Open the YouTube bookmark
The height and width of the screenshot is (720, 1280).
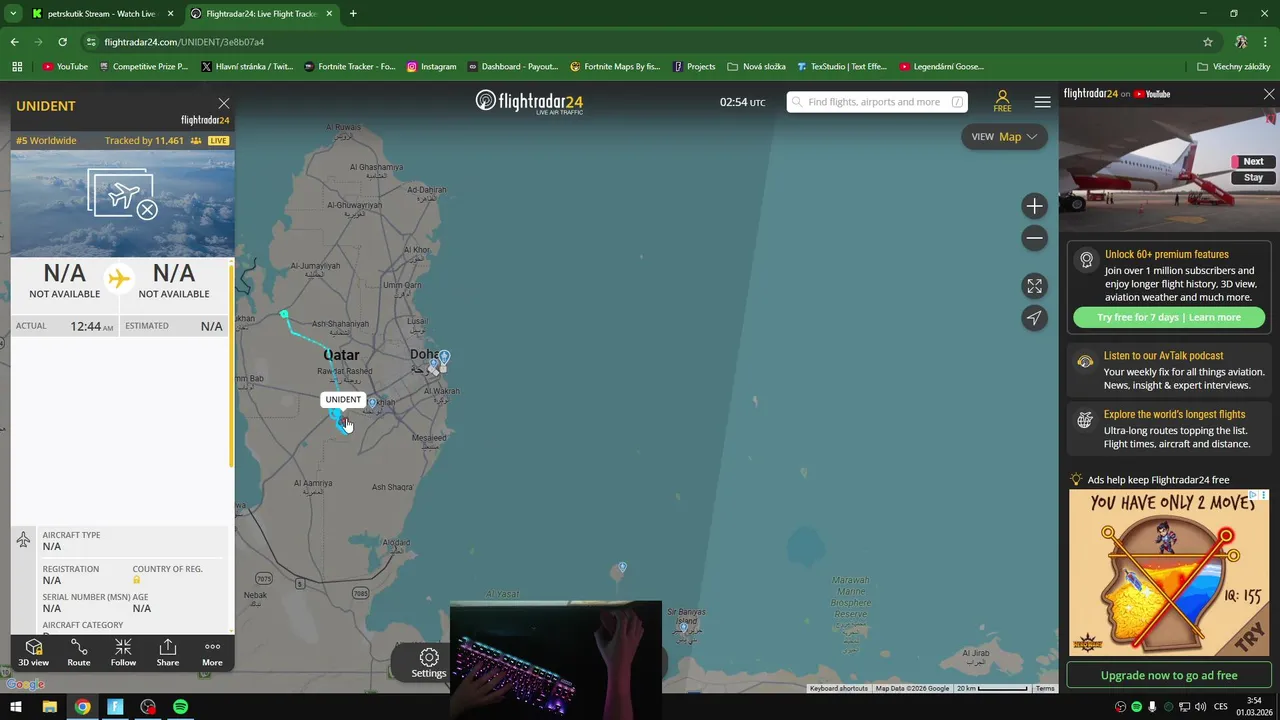pyautogui.click(x=65, y=67)
